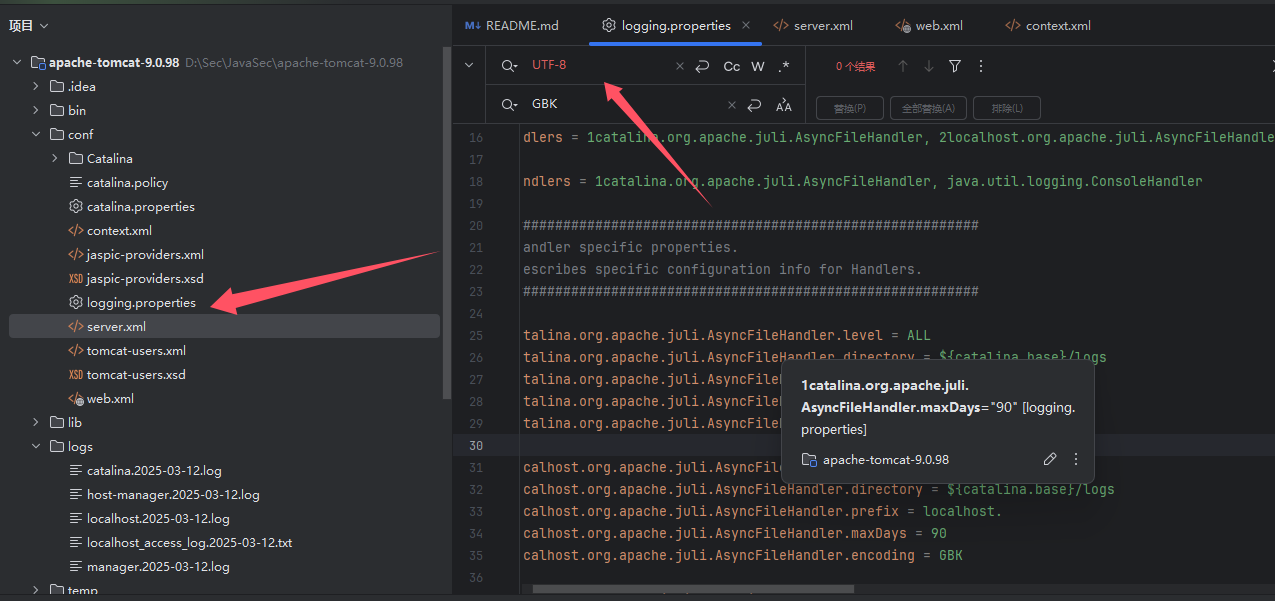Image resolution: width=1275 pixels, height=601 pixels.
Task: Click GBK value on line 35
Action: [950, 555]
